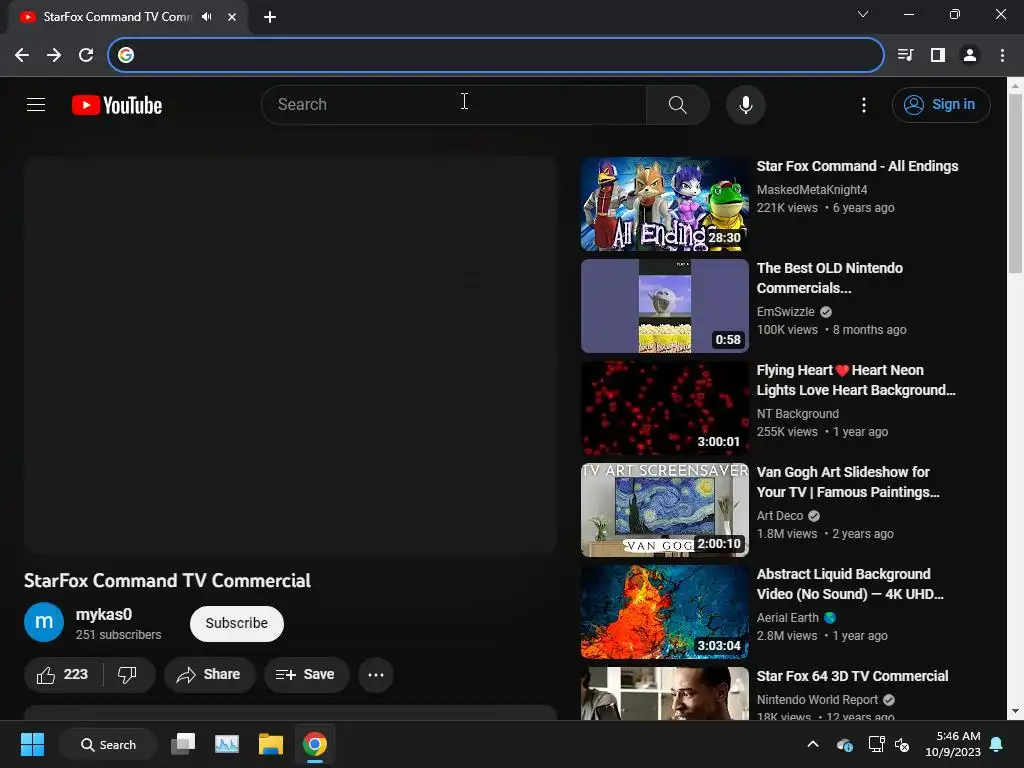Open monitoring app icon on taskbar

coord(227,744)
